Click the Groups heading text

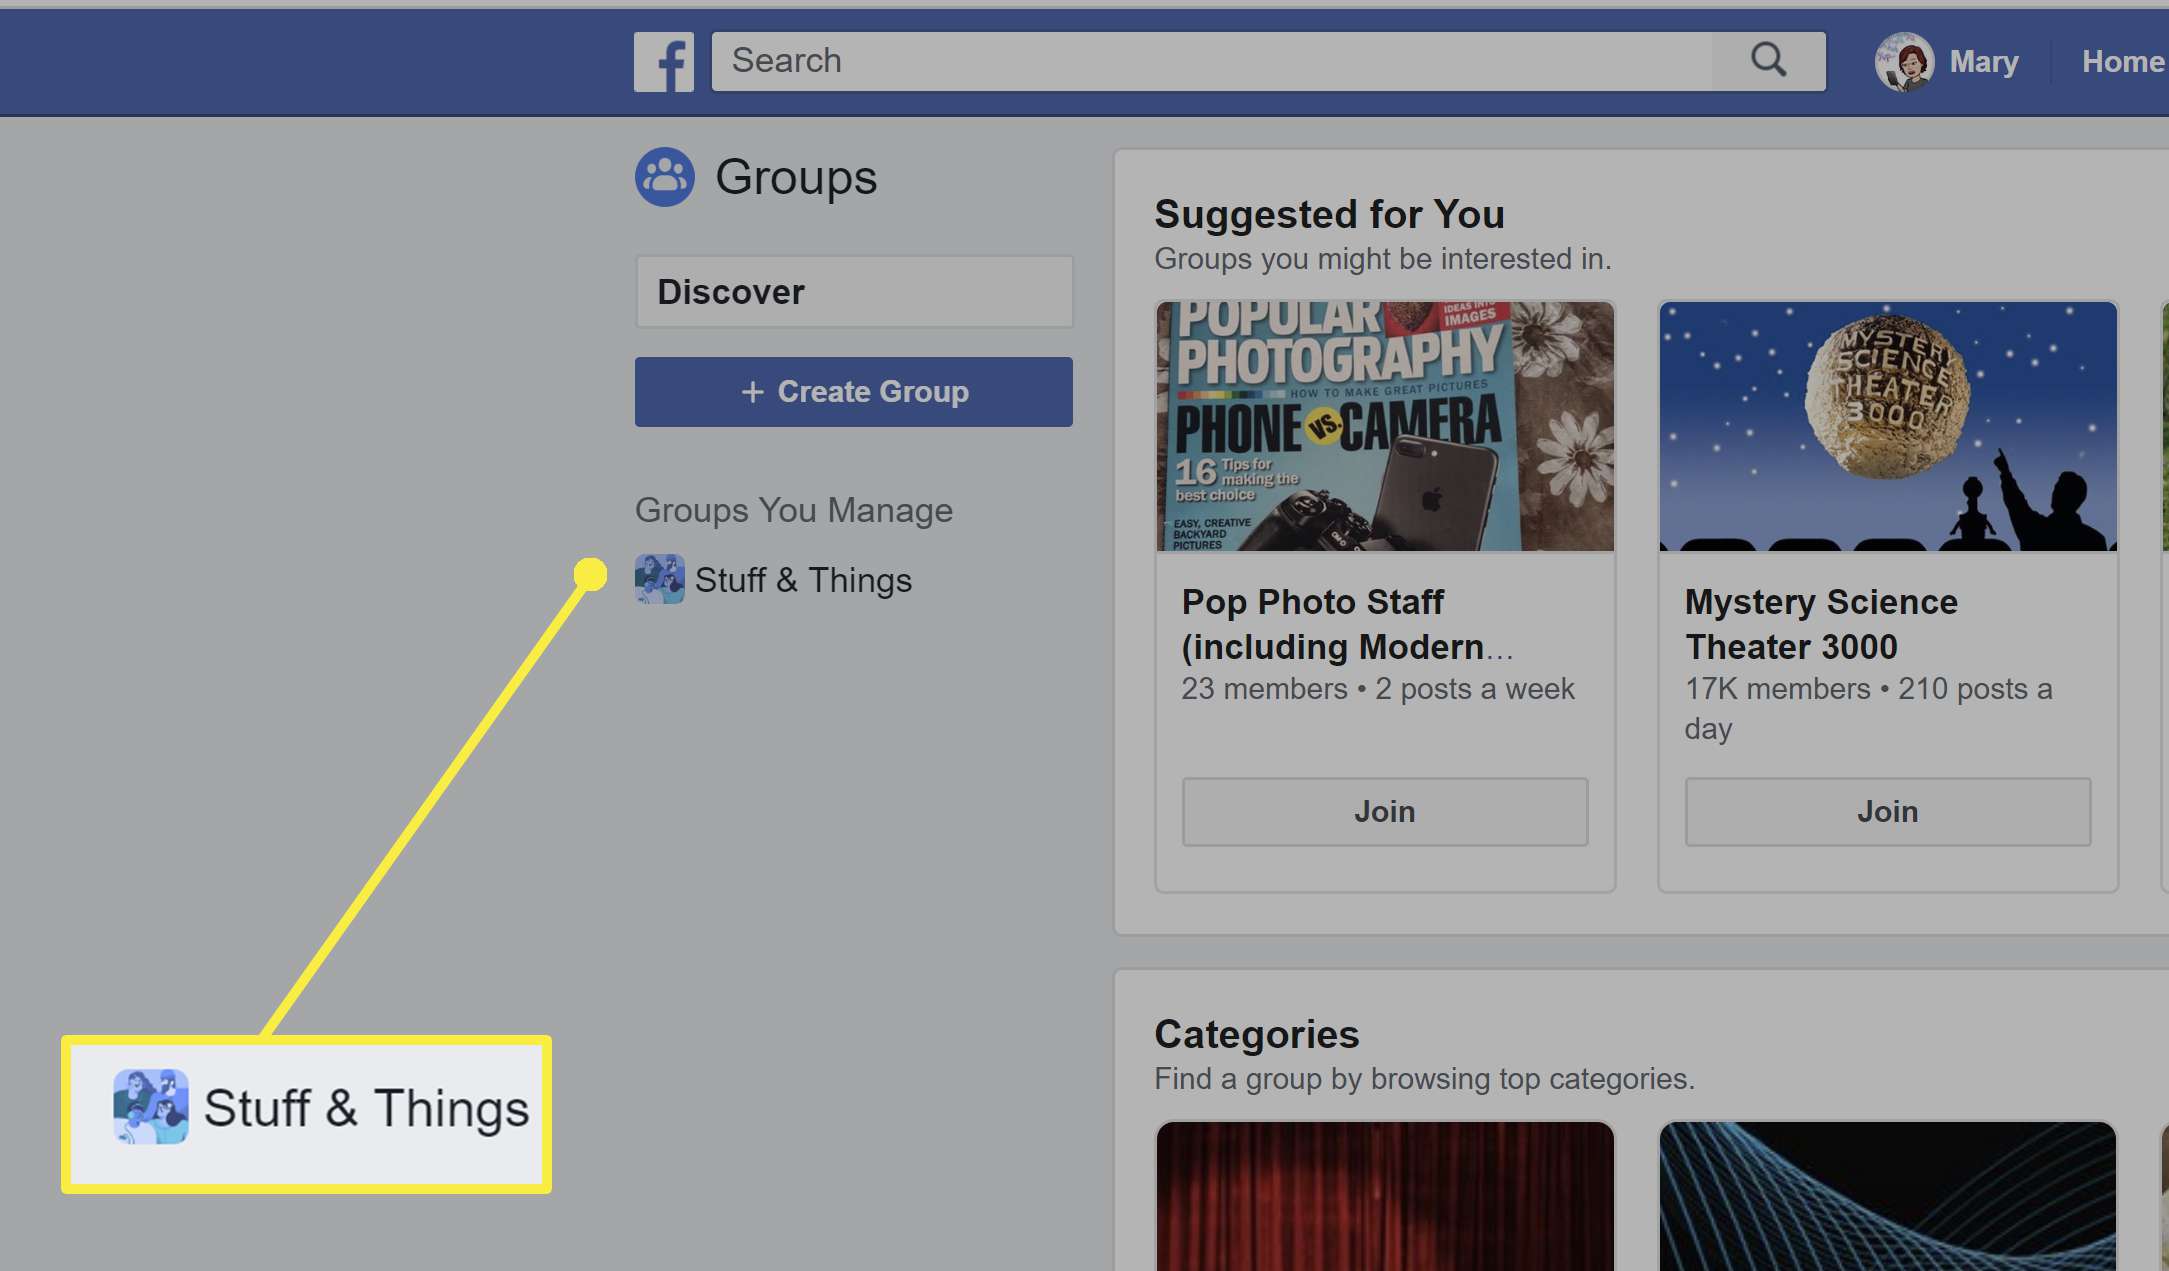(x=796, y=177)
